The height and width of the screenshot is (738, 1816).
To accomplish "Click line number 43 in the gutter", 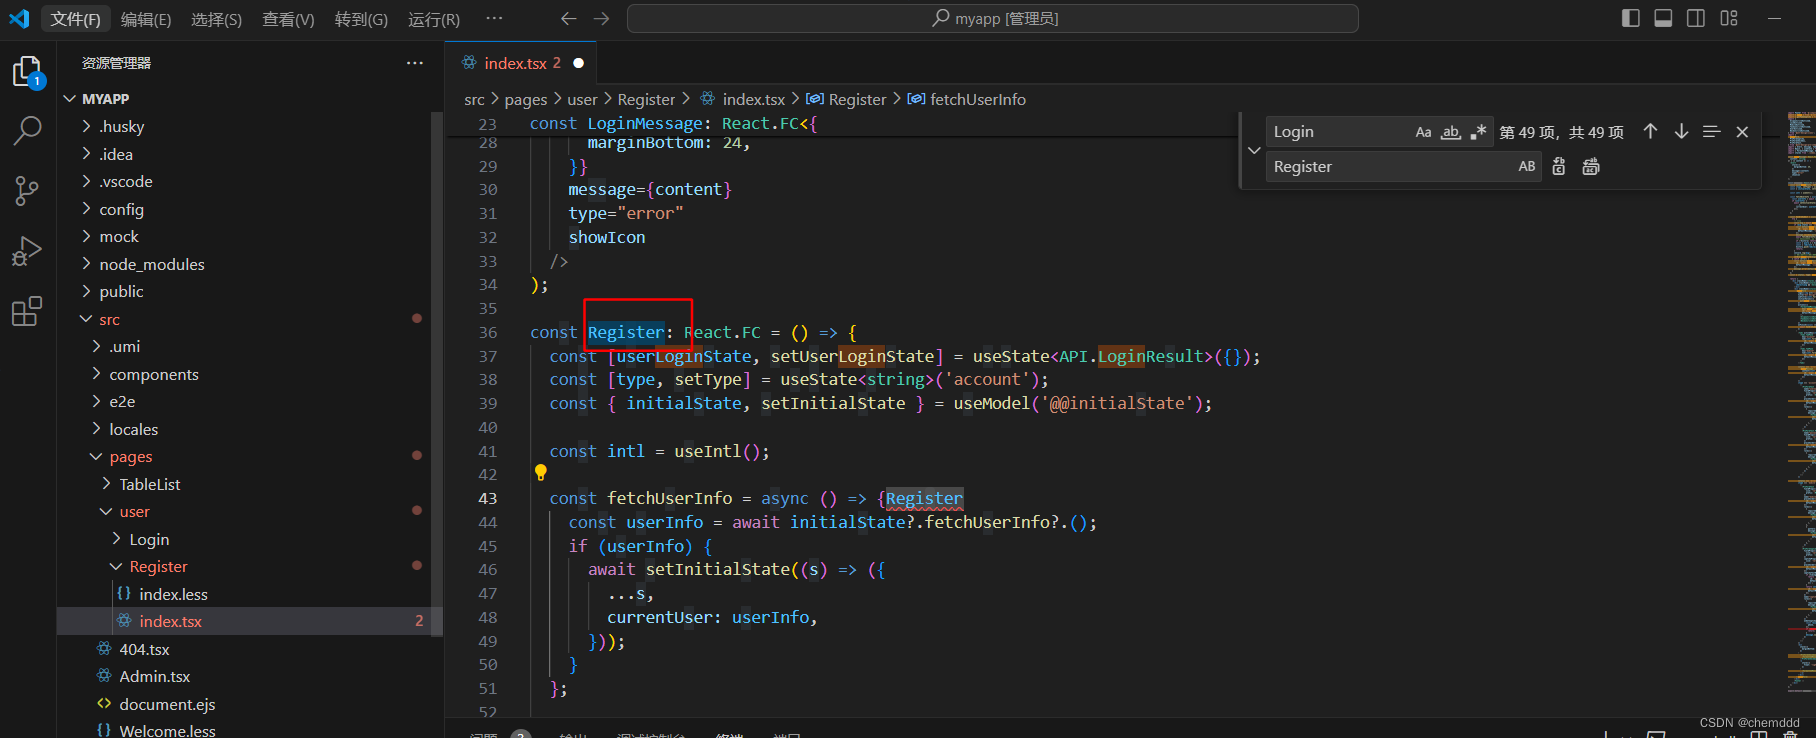I will (x=487, y=498).
